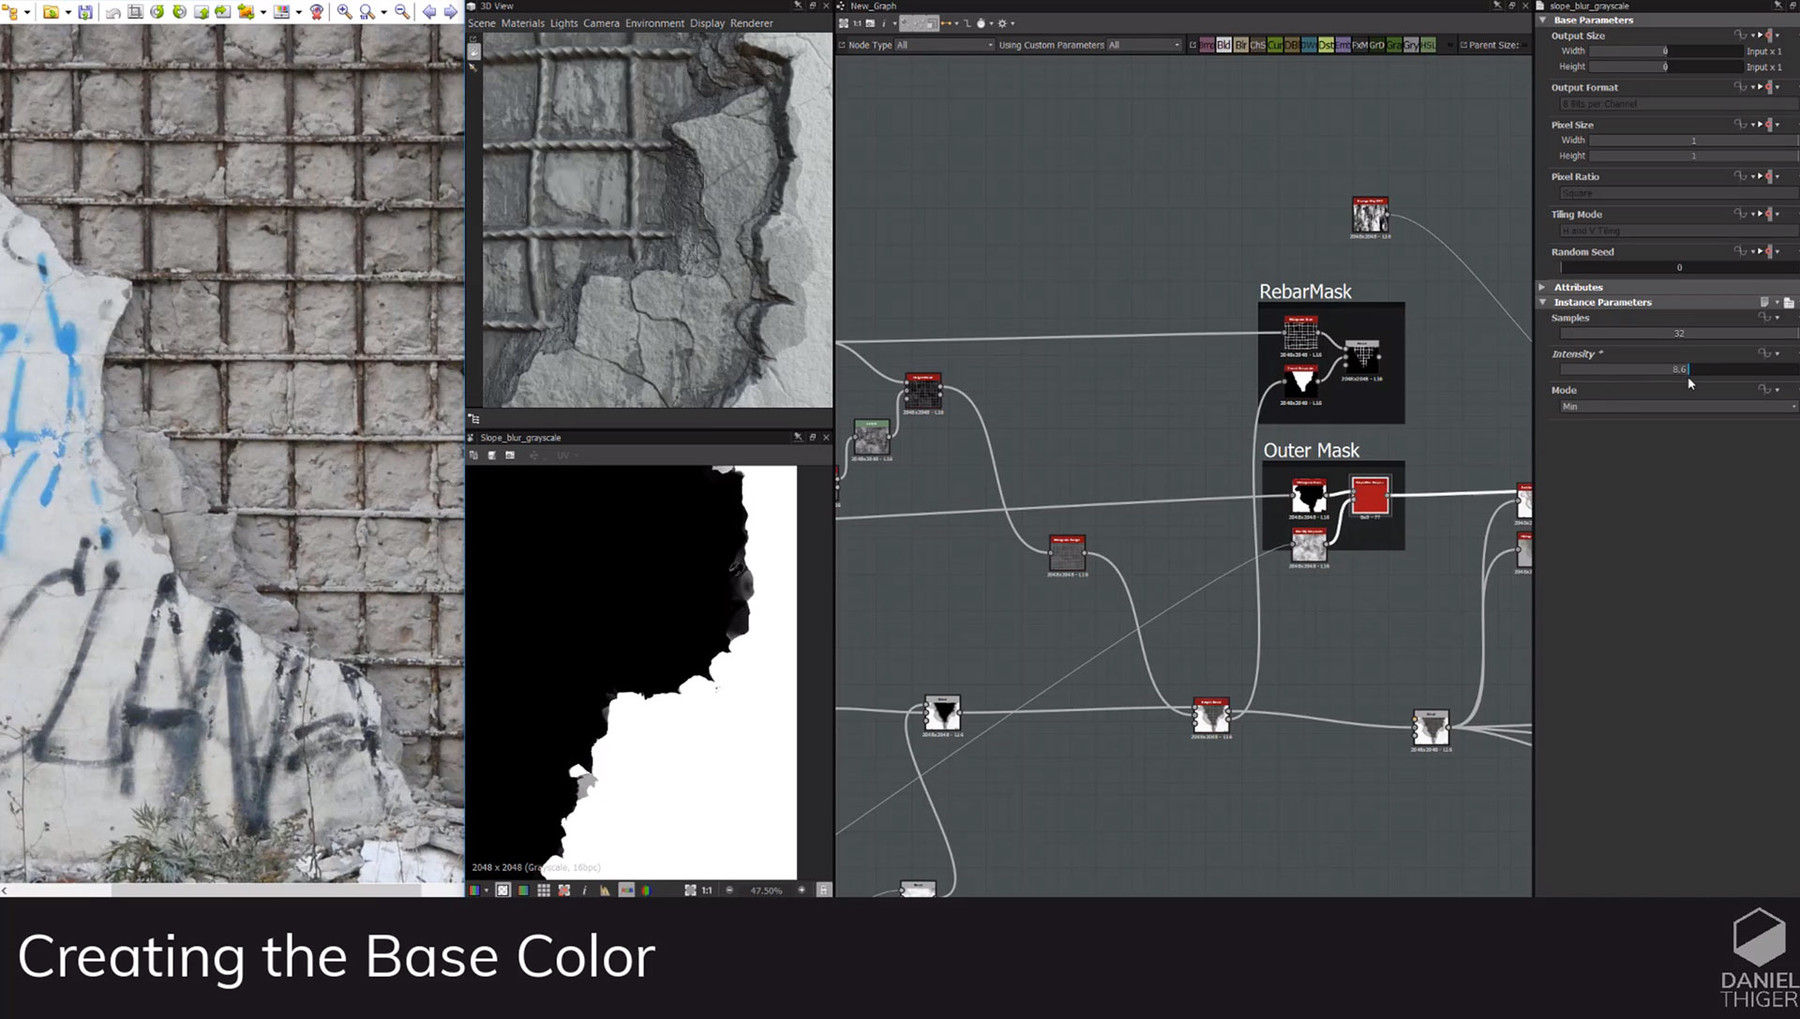
Task: Switch to the Slope_blur_grayscale 2D view tab
Action: (x=520, y=437)
